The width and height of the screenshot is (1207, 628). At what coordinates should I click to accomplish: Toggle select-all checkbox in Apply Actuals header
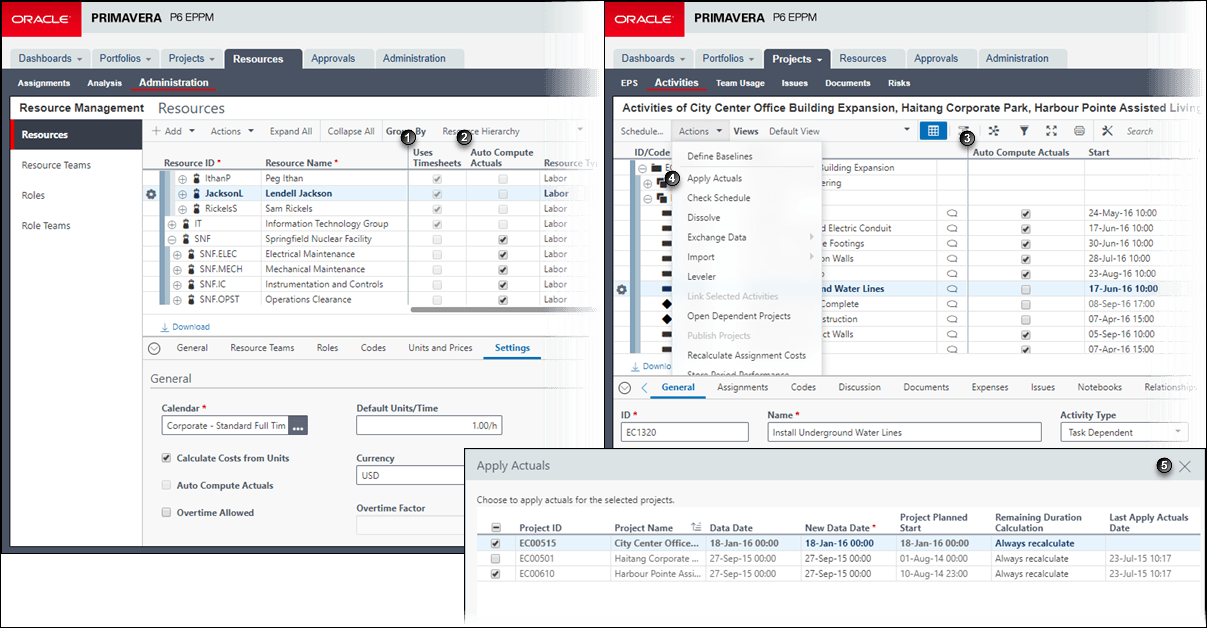pos(496,528)
